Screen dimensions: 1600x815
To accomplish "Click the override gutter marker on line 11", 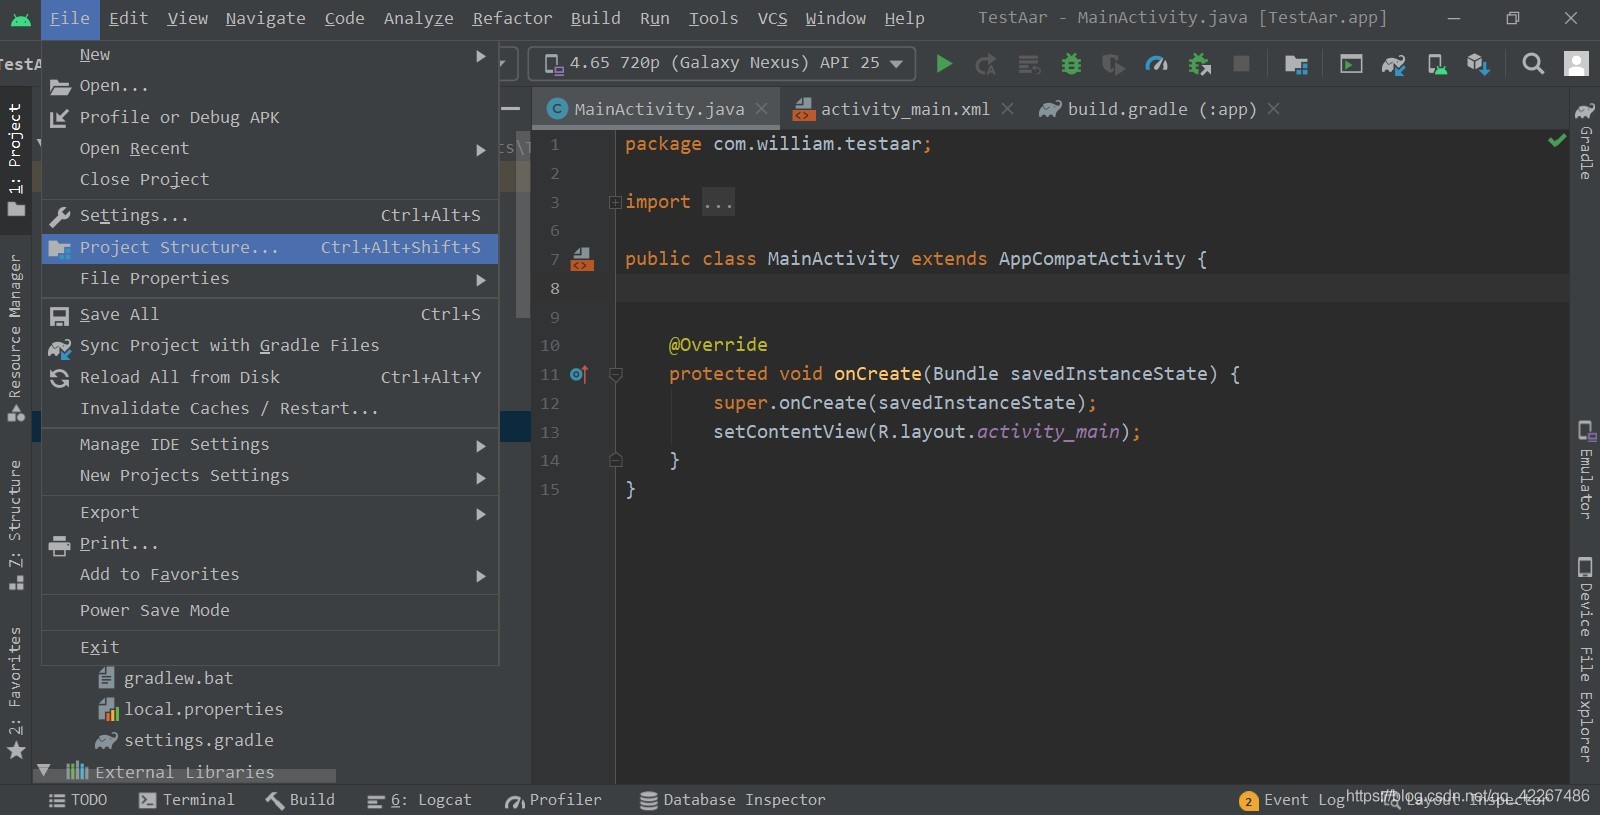I will click(x=579, y=374).
